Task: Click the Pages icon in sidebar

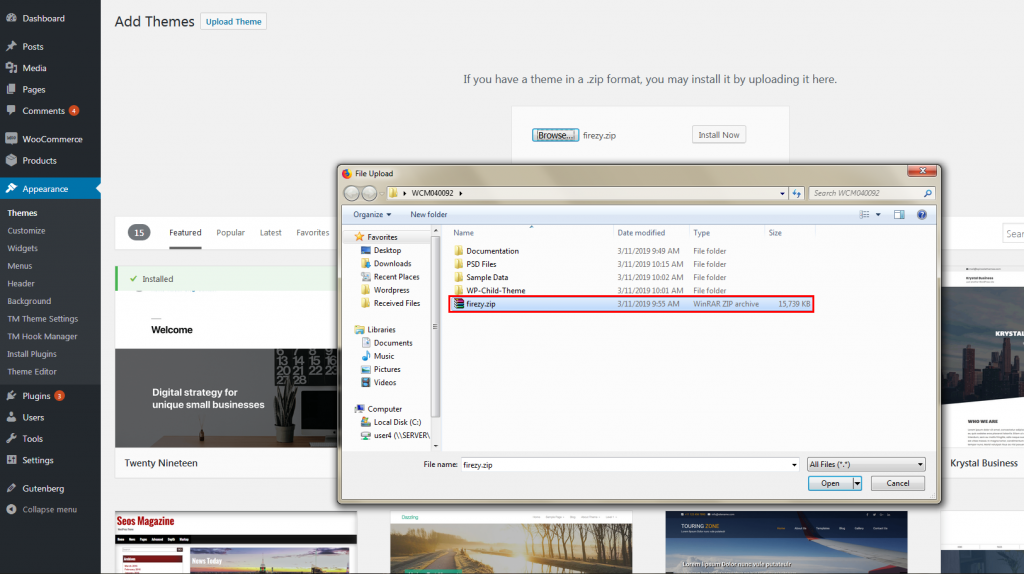Action: [x=11, y=89]
